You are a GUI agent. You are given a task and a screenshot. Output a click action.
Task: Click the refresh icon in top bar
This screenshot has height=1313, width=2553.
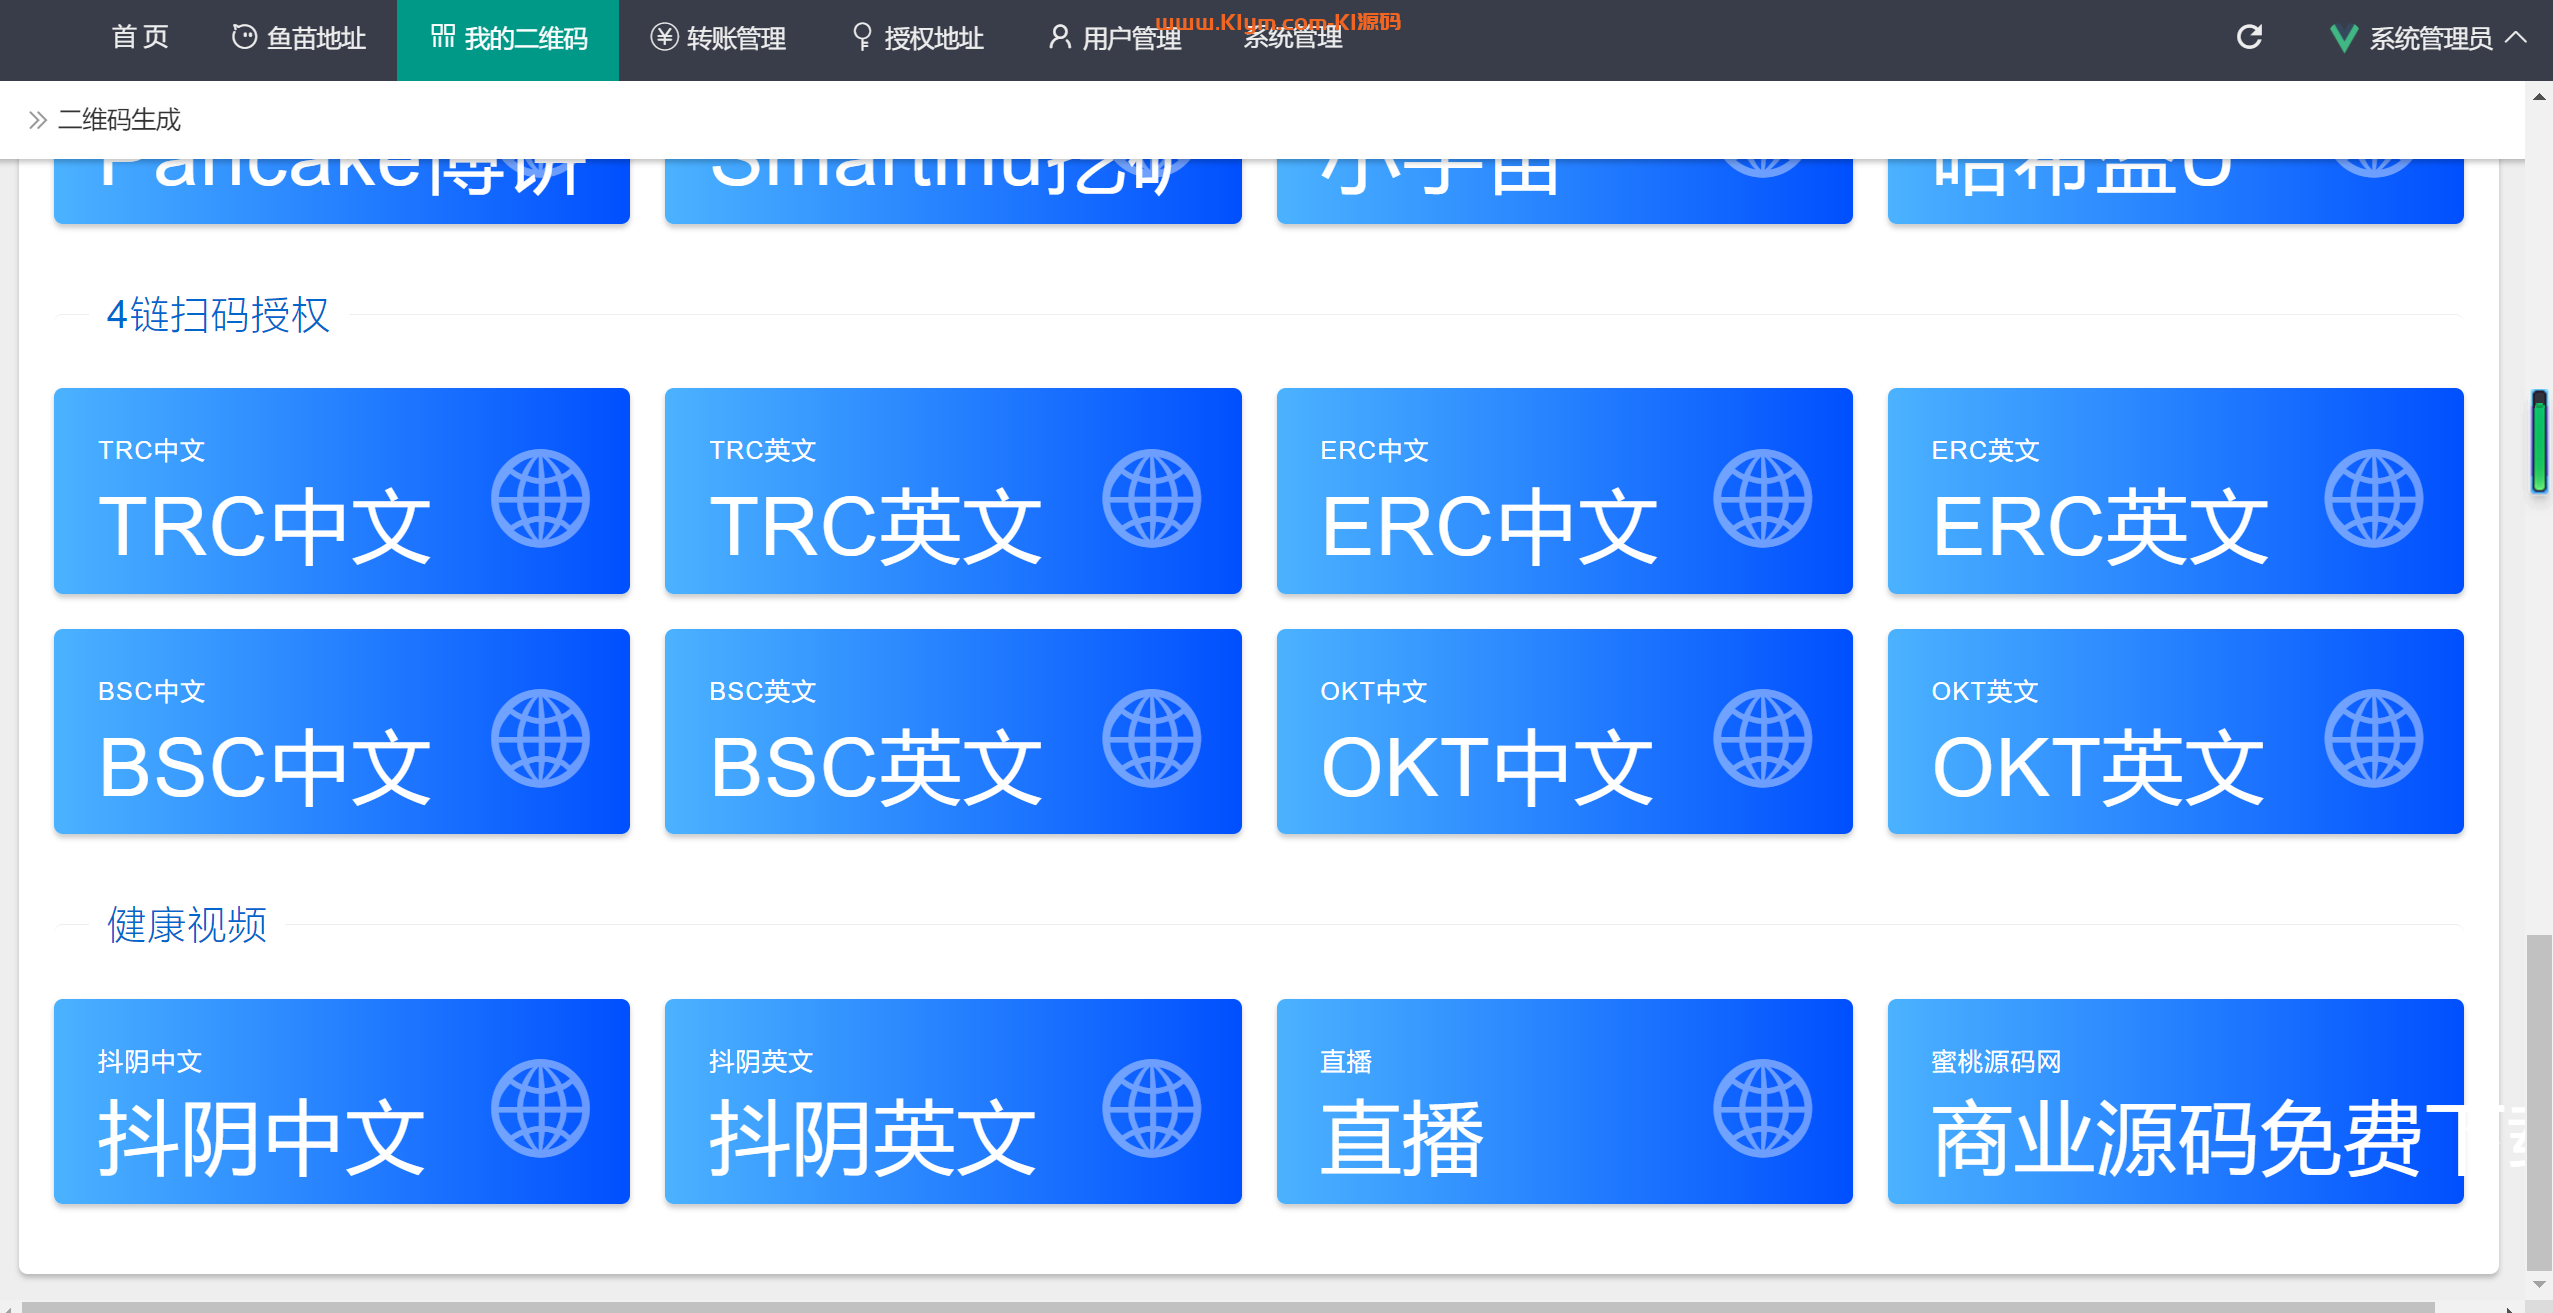click(2249, 37)
